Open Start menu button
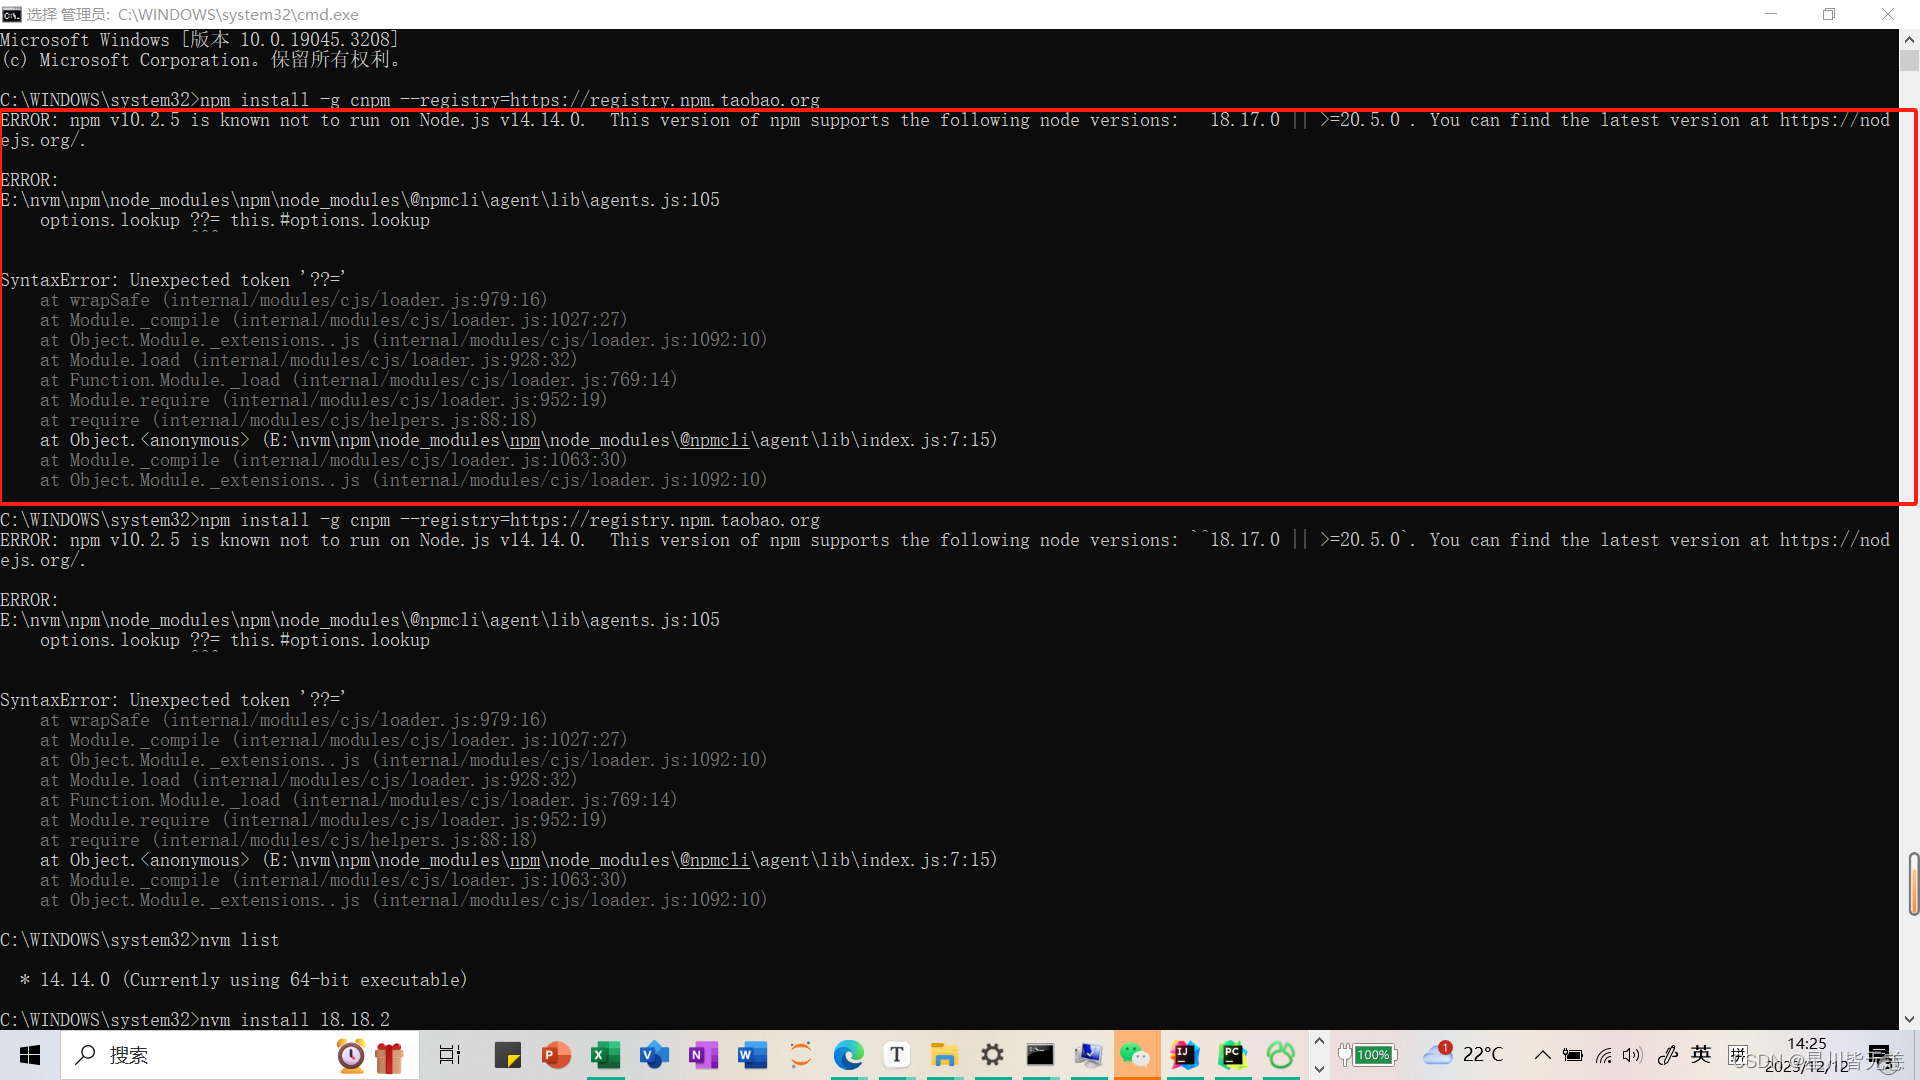The height and width of the screenshot is (1080, 1920). point(20,1054)
